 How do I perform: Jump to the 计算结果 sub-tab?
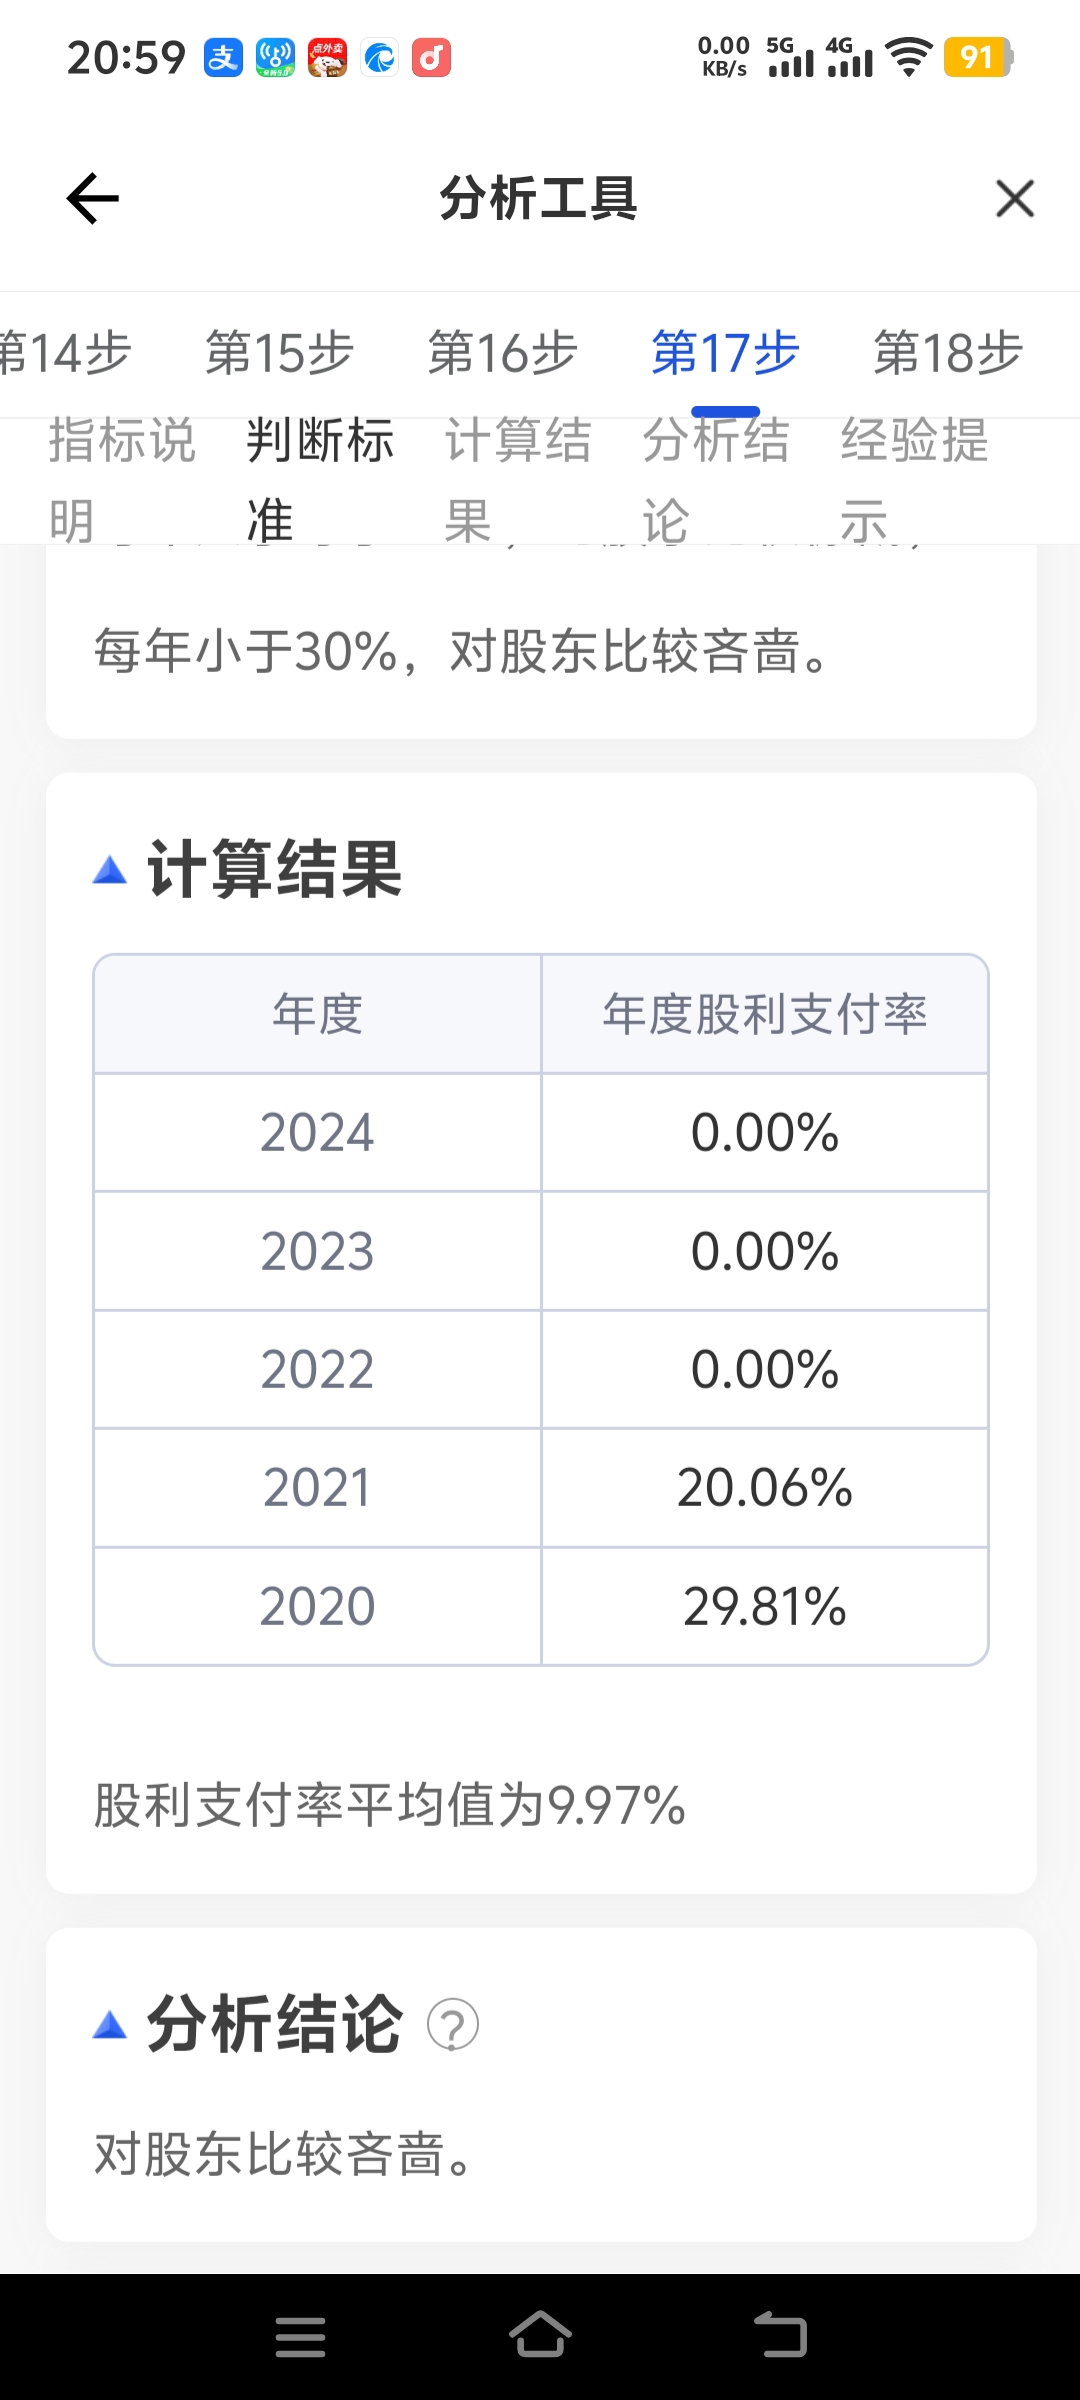click(x=518, y=480)
